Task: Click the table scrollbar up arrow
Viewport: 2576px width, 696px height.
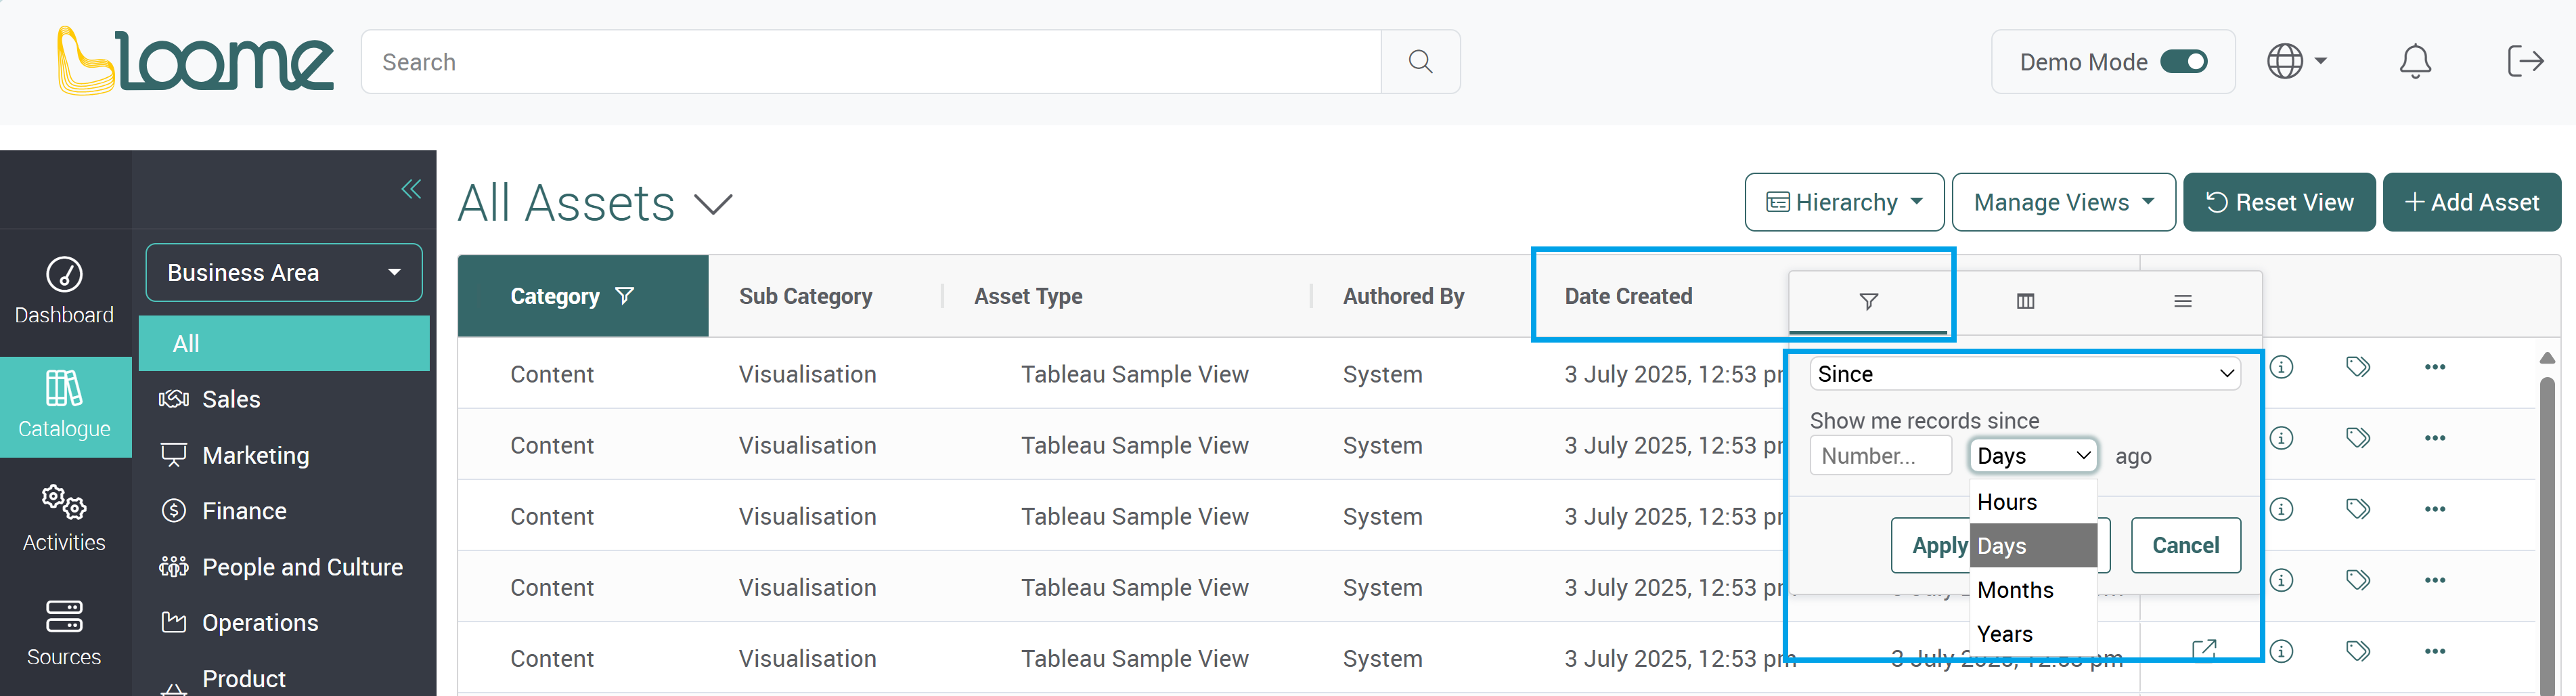Action: click(2547, 358)
